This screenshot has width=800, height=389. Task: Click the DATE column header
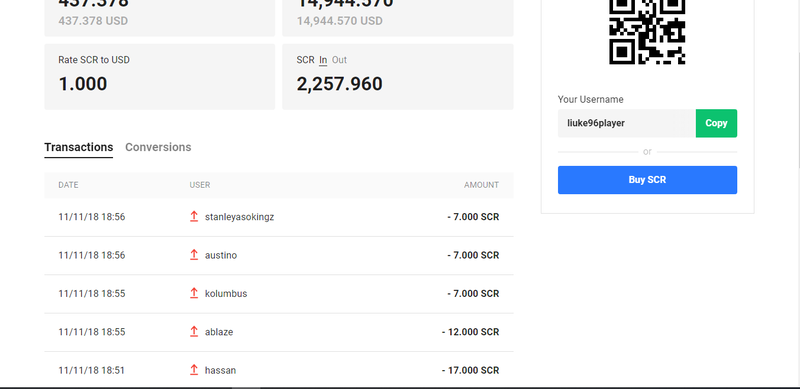point(68,185)
